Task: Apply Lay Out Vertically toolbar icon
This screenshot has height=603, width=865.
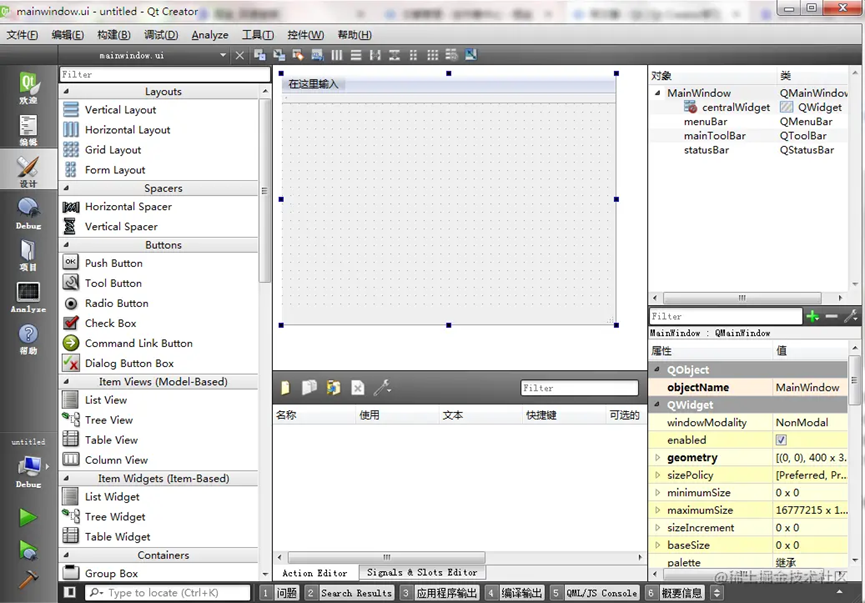Action: pyautogui.click(x=356, y=55)
